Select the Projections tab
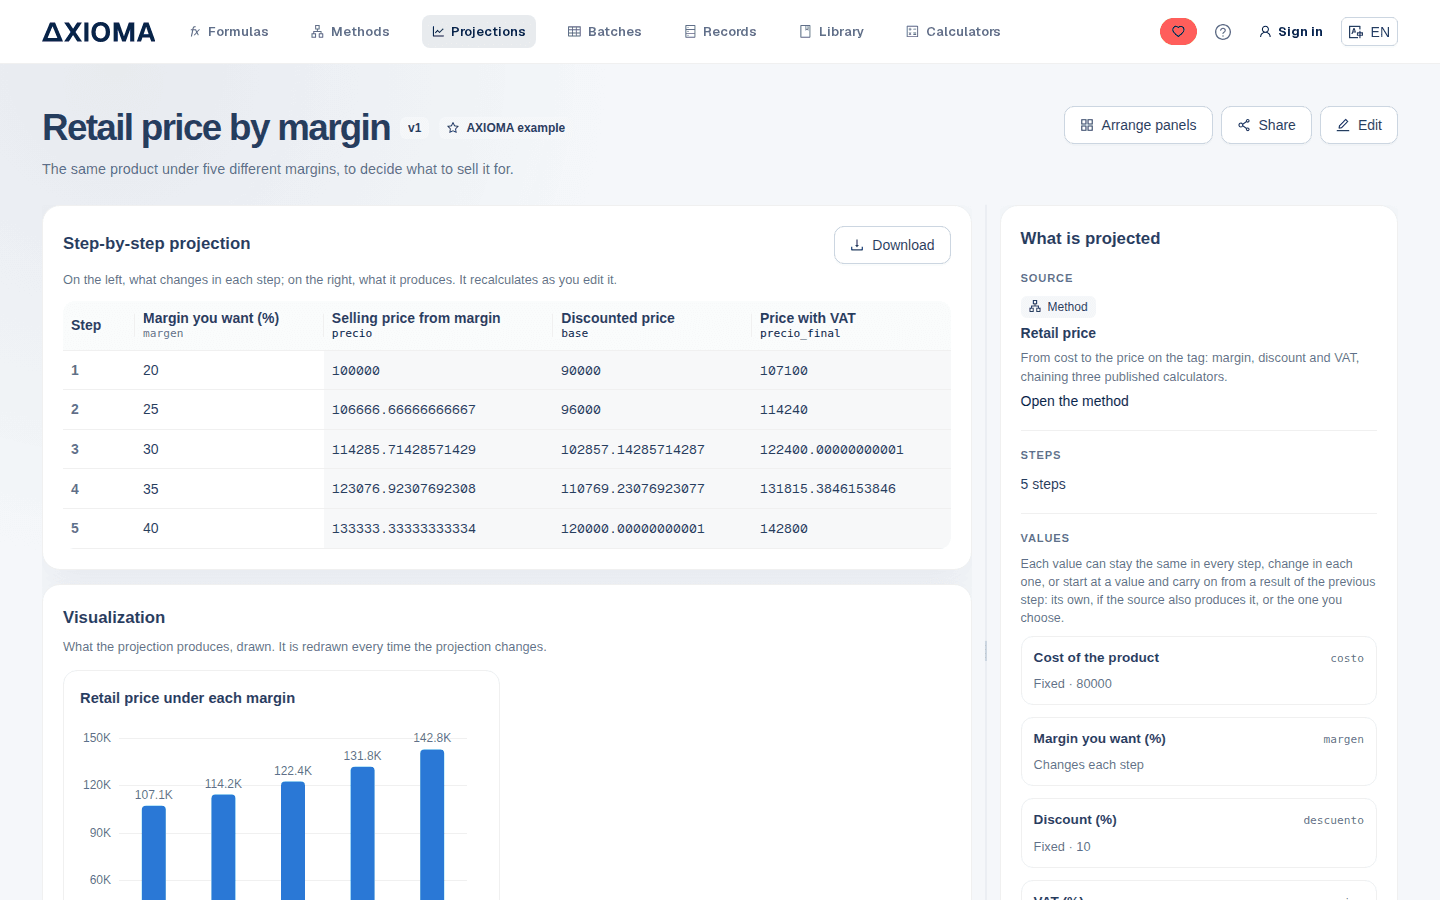The image size is (1440, 900). click(x=479, y=32)
